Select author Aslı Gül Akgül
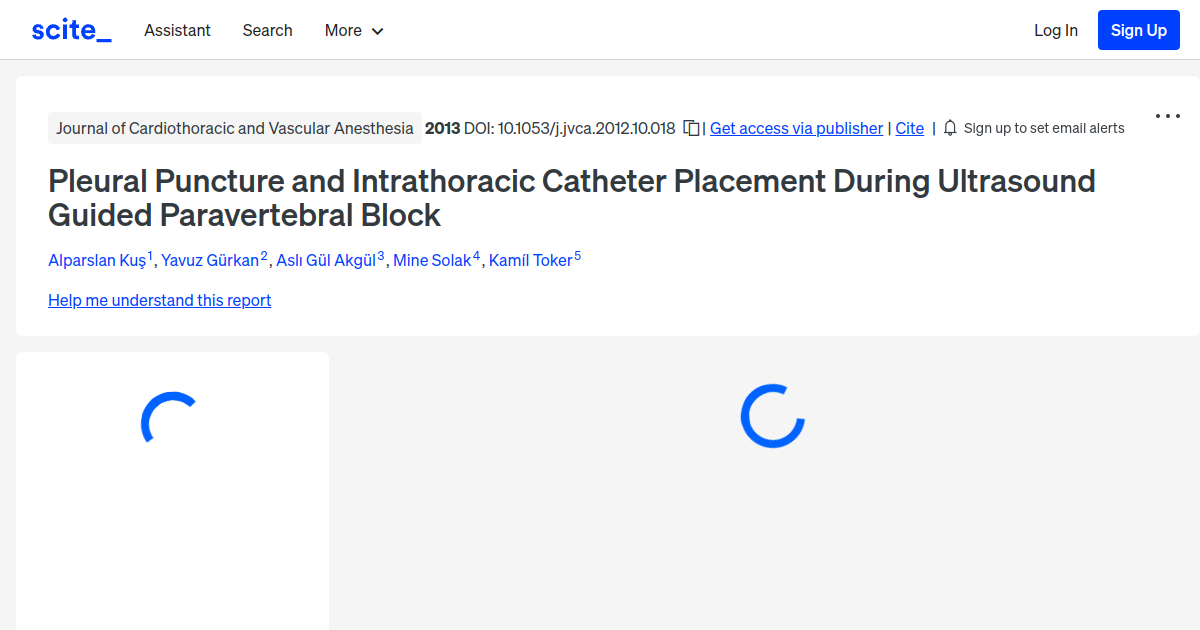Screen dimensions: 1200x630 (x=325, y=259)
